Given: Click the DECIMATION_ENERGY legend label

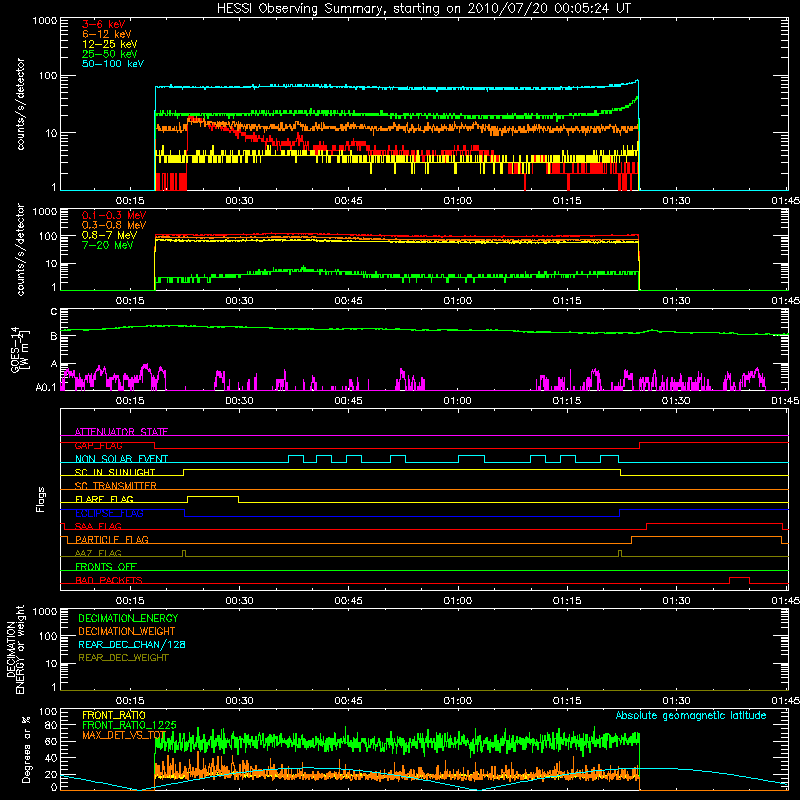Looking at the screenshot, I should click(128, 618).
